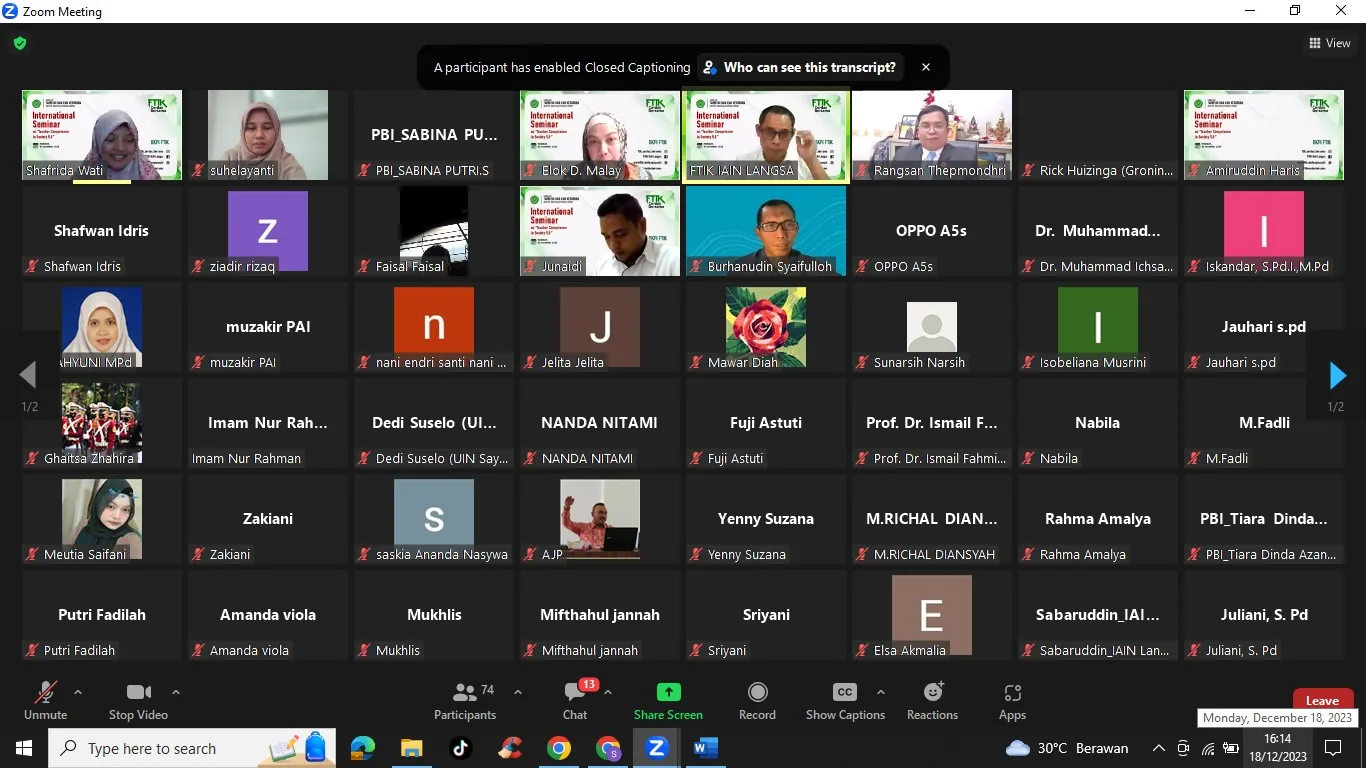Dismiss the Closed Captioning notification
The width and height of the screenshot is (1366, 768).
(x=926, y=67)
